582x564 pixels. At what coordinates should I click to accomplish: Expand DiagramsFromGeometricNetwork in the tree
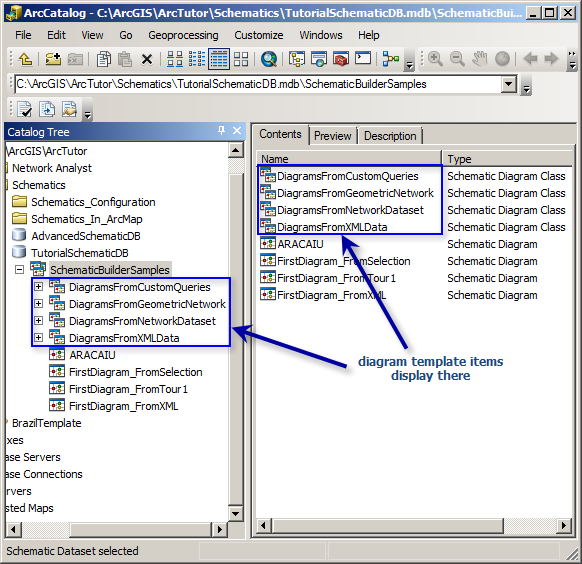tap(38, 304)
